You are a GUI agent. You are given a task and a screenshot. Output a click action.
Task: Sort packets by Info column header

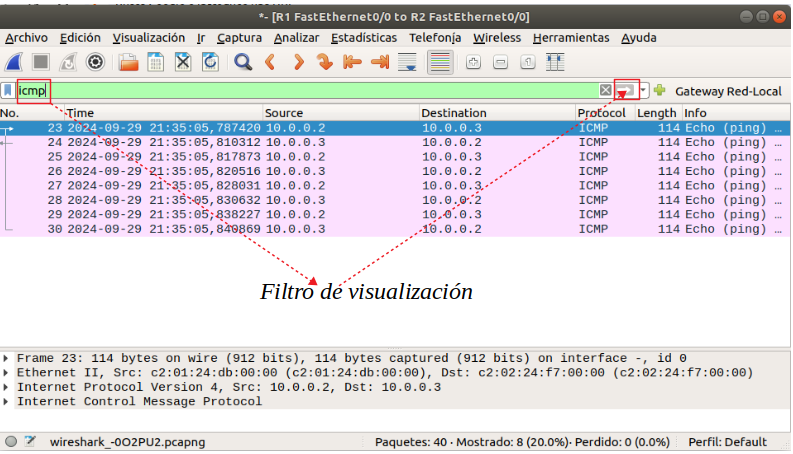(736, 113)
